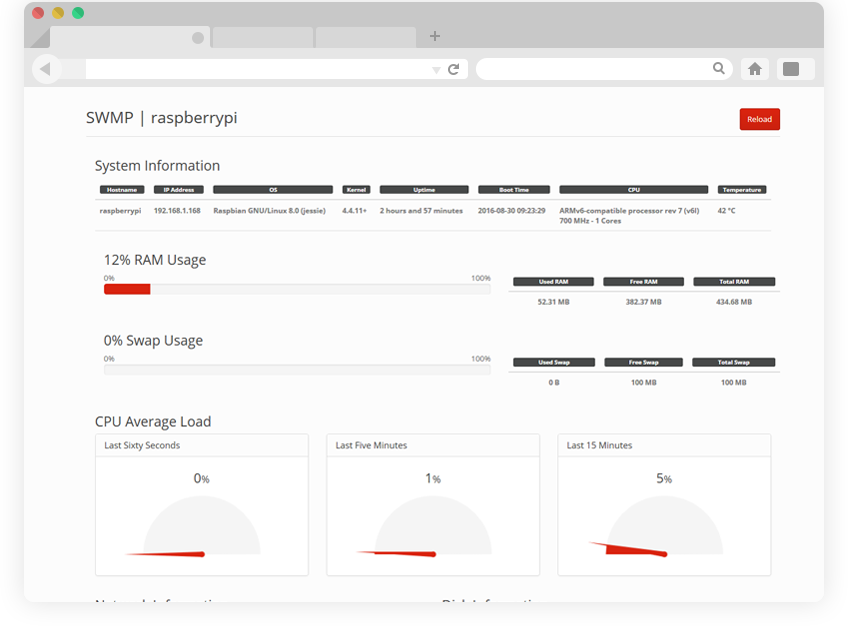Viewport: 851px width, 626px height.
Task: Click the browser back navigation arrow
Action: pyautogui.click(x=47, y=69)
